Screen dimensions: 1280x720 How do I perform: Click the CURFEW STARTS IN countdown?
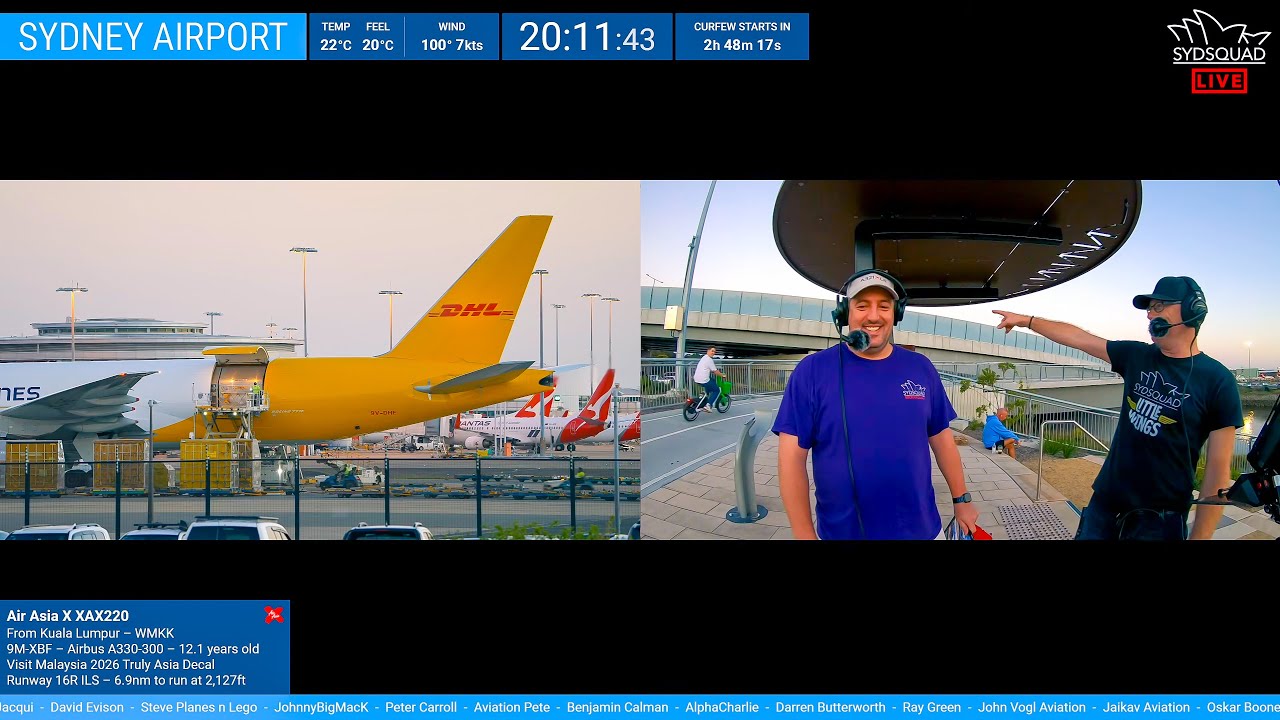pyautogui.click(x=742, y=37)
